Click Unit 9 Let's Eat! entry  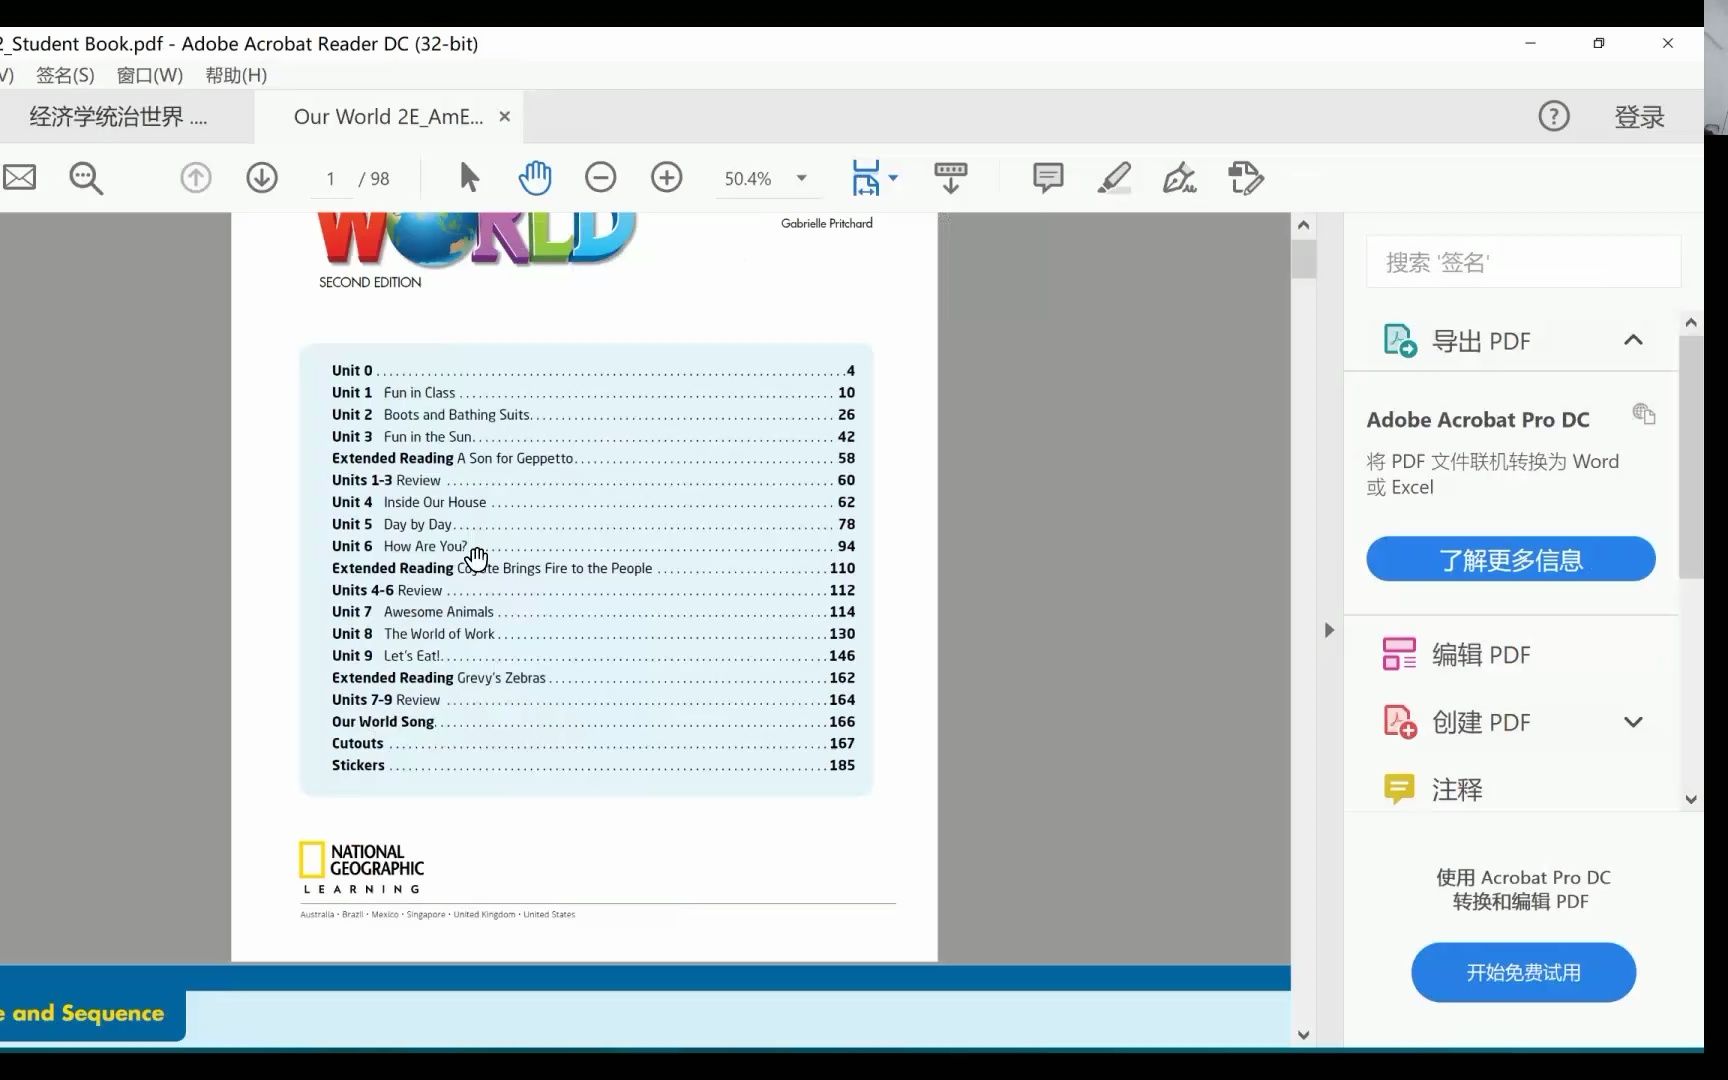(x=593, y=656)
